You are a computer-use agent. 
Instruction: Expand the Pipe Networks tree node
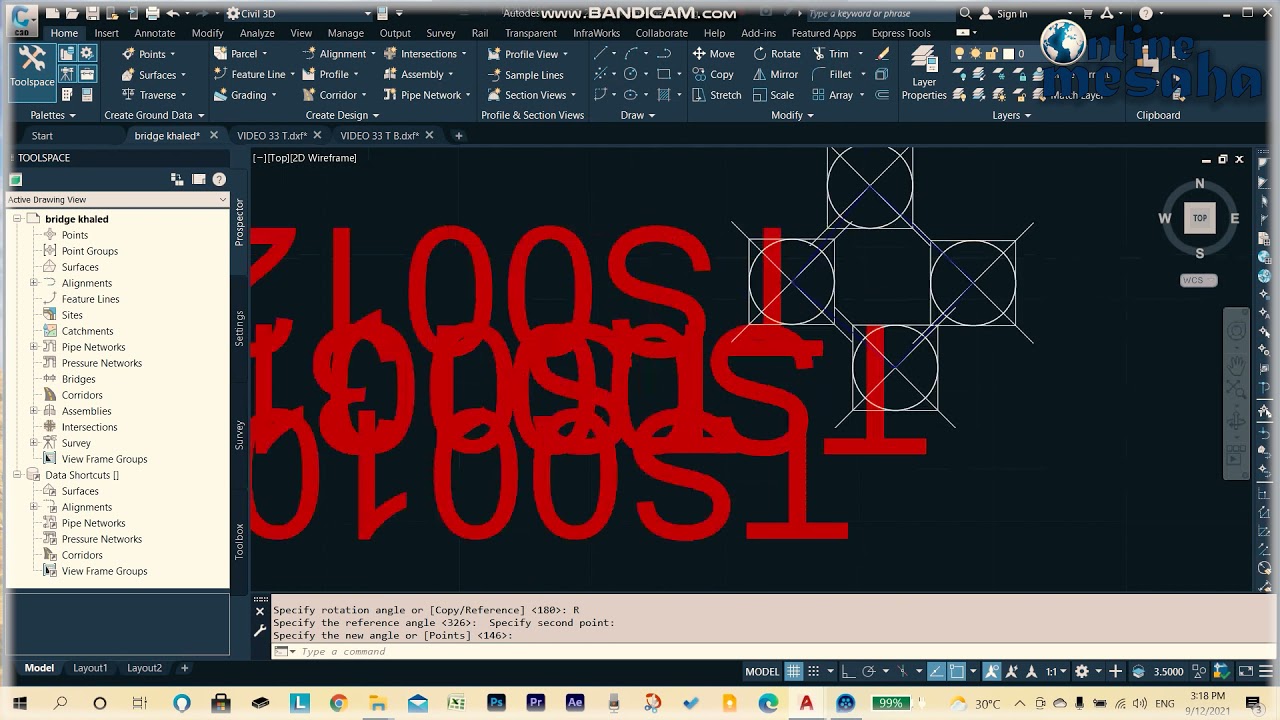pyautogui.click(x=34, y=347)
